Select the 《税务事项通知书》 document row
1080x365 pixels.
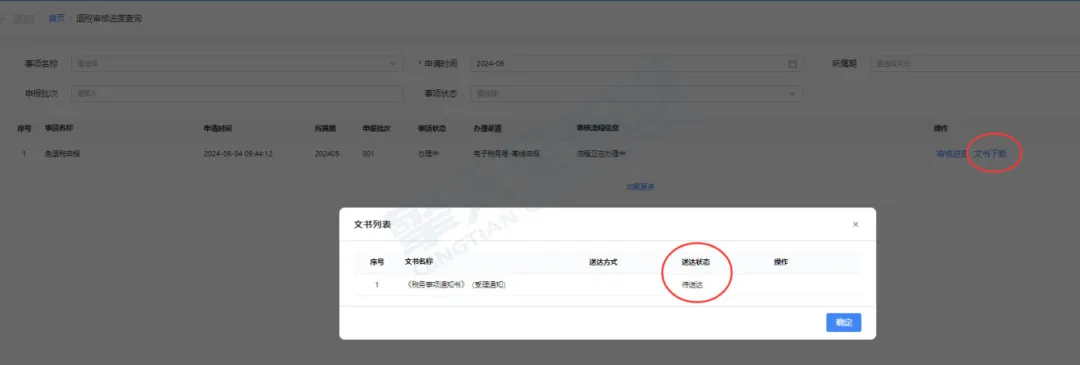click(608, 284)
